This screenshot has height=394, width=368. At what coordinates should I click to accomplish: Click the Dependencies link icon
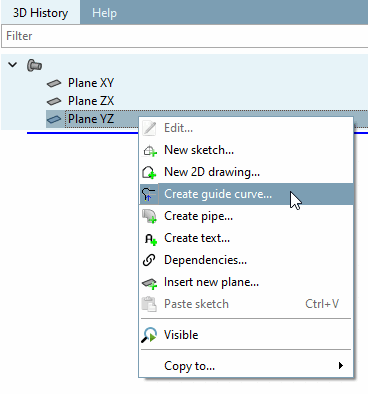(x=149, y=260)
